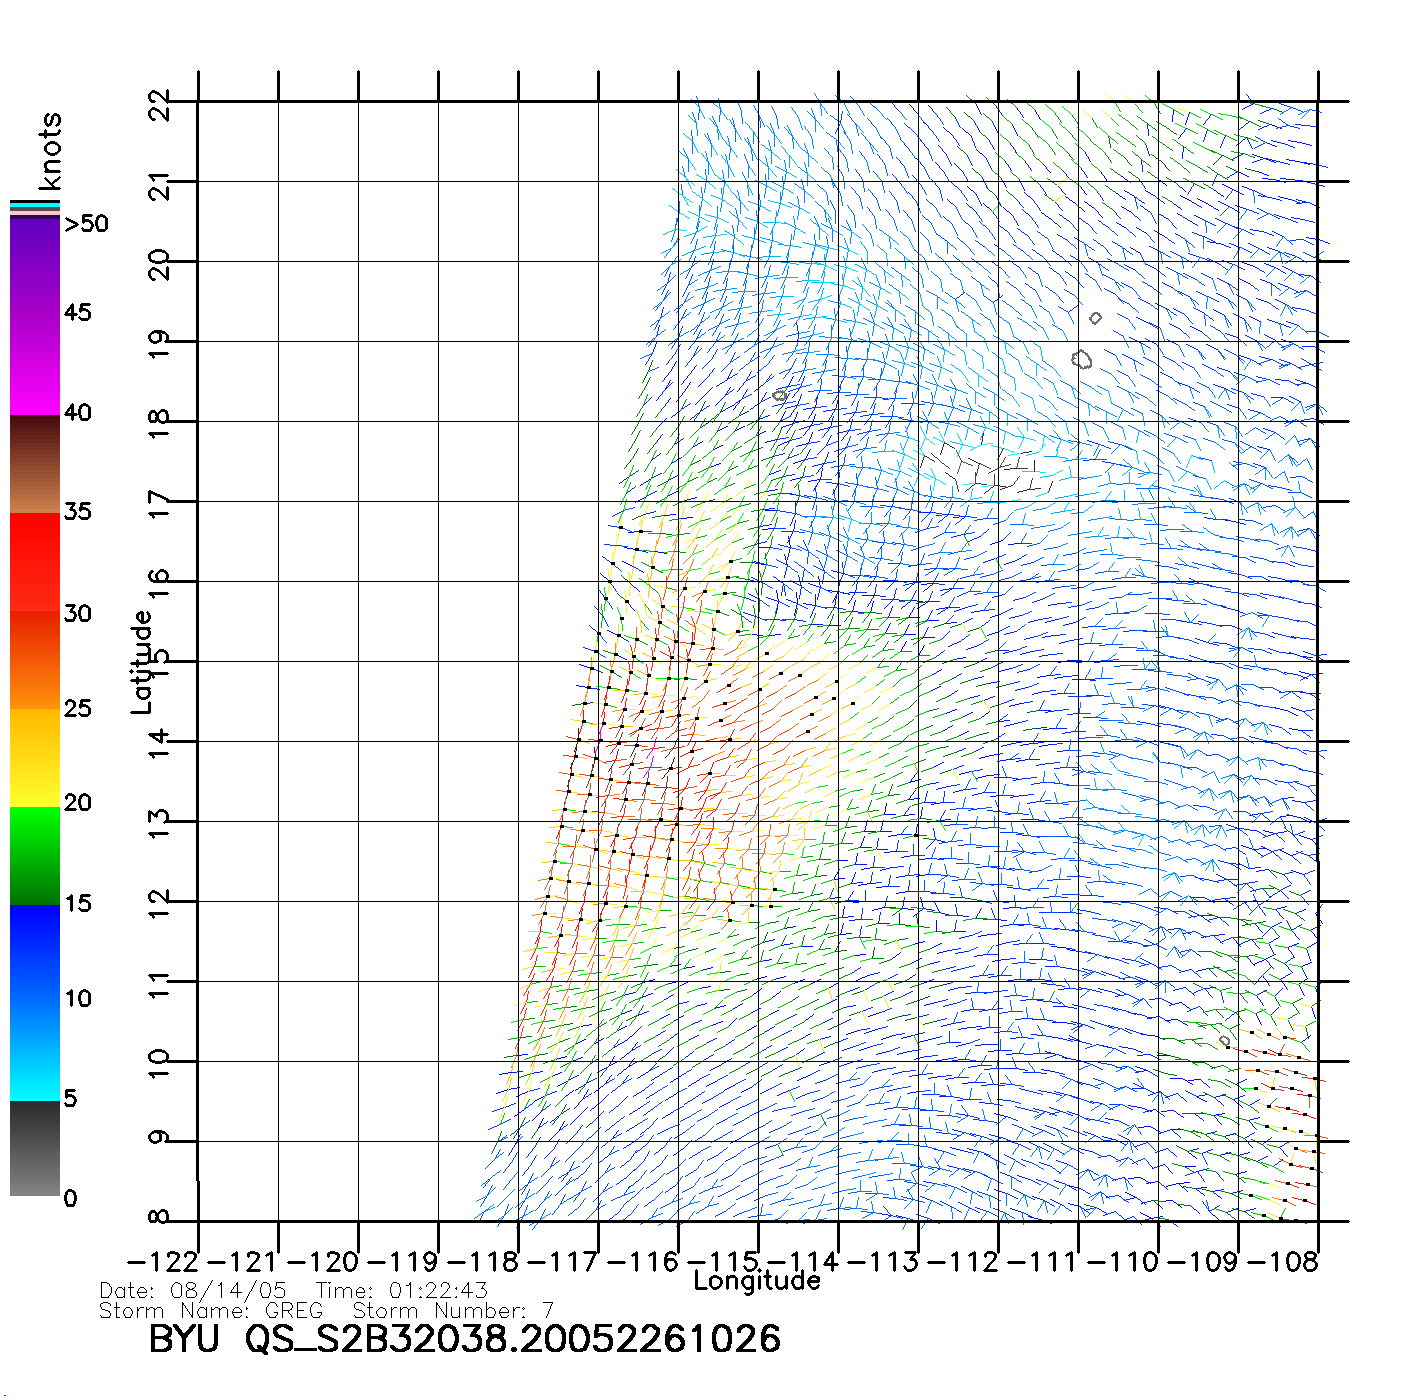Viewport: 1420px width, 1400px height.
Task: Click the Date 08/14/05 text
Action: click(193, 1291)
